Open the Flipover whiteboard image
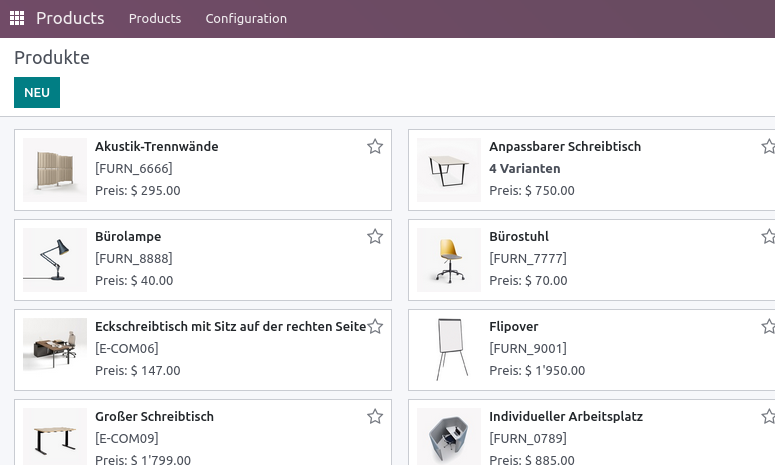This screenshot has width=775, height=465. pos(449,350)
